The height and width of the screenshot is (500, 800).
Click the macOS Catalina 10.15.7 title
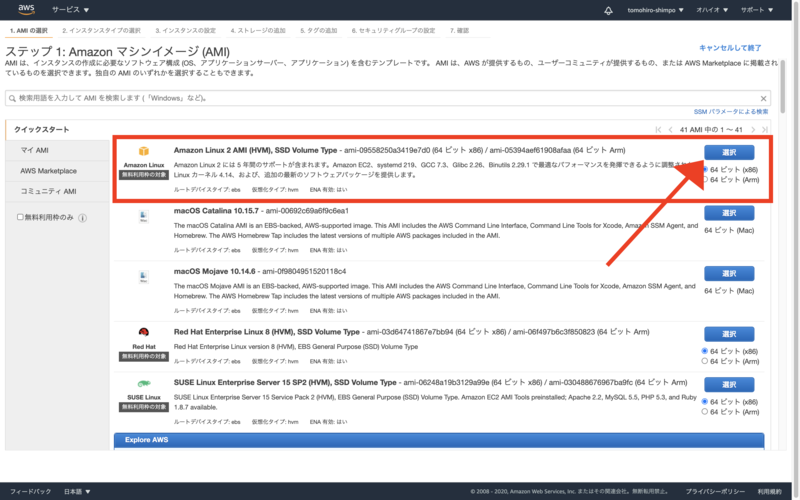[216, 211]
